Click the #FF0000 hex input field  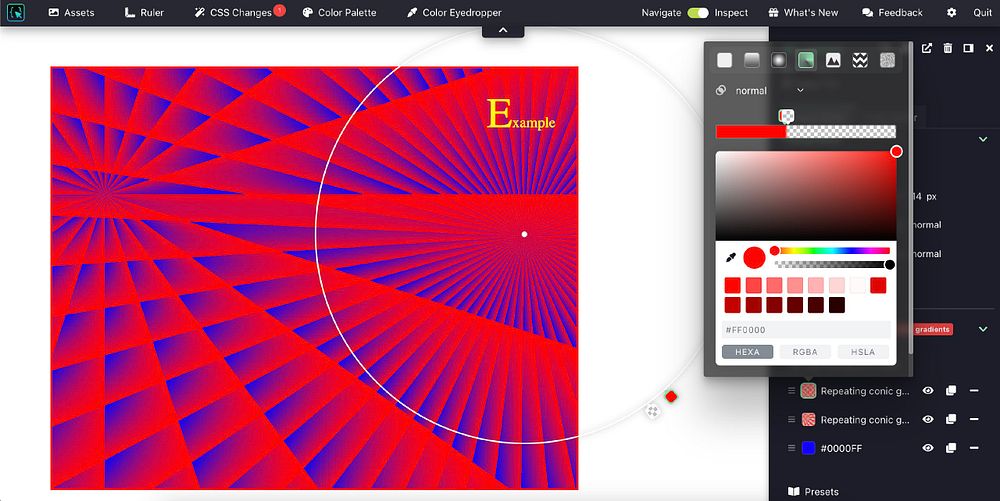click(x=805, y=330)
